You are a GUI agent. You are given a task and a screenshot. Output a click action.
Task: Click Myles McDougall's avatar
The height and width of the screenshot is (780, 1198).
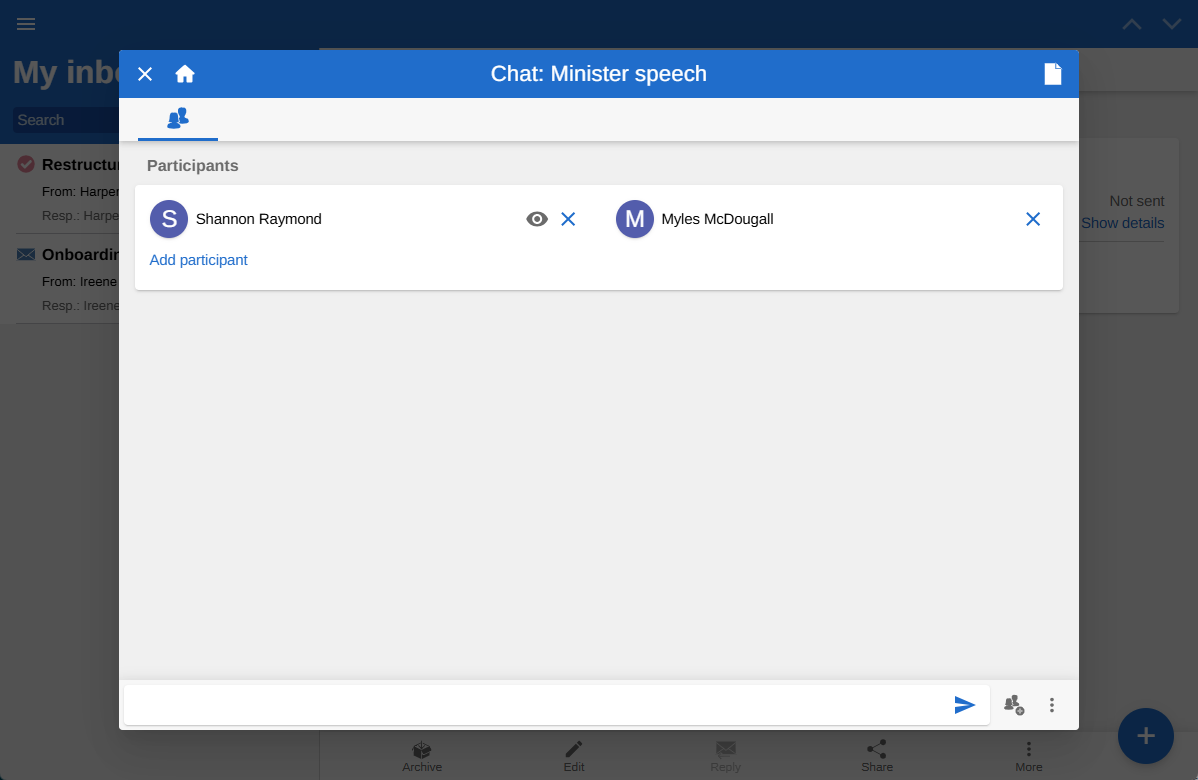(635, 219)
